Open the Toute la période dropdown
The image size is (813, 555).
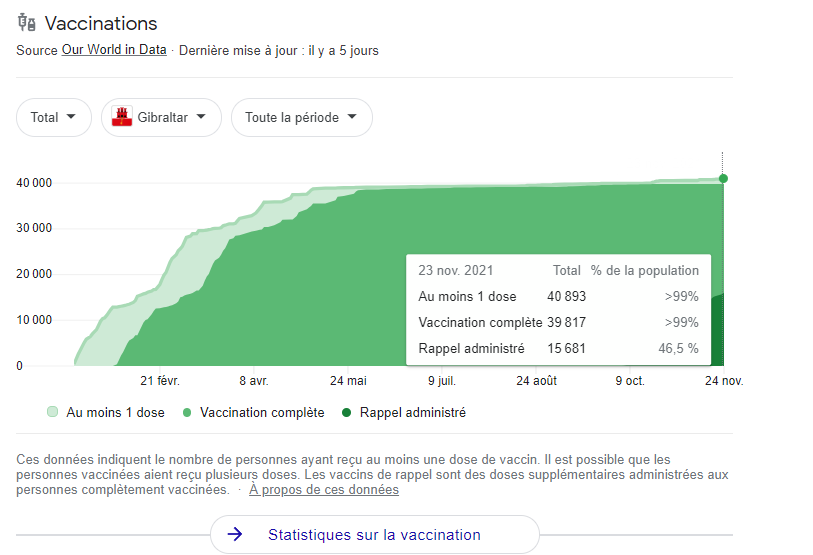point(302,118)
